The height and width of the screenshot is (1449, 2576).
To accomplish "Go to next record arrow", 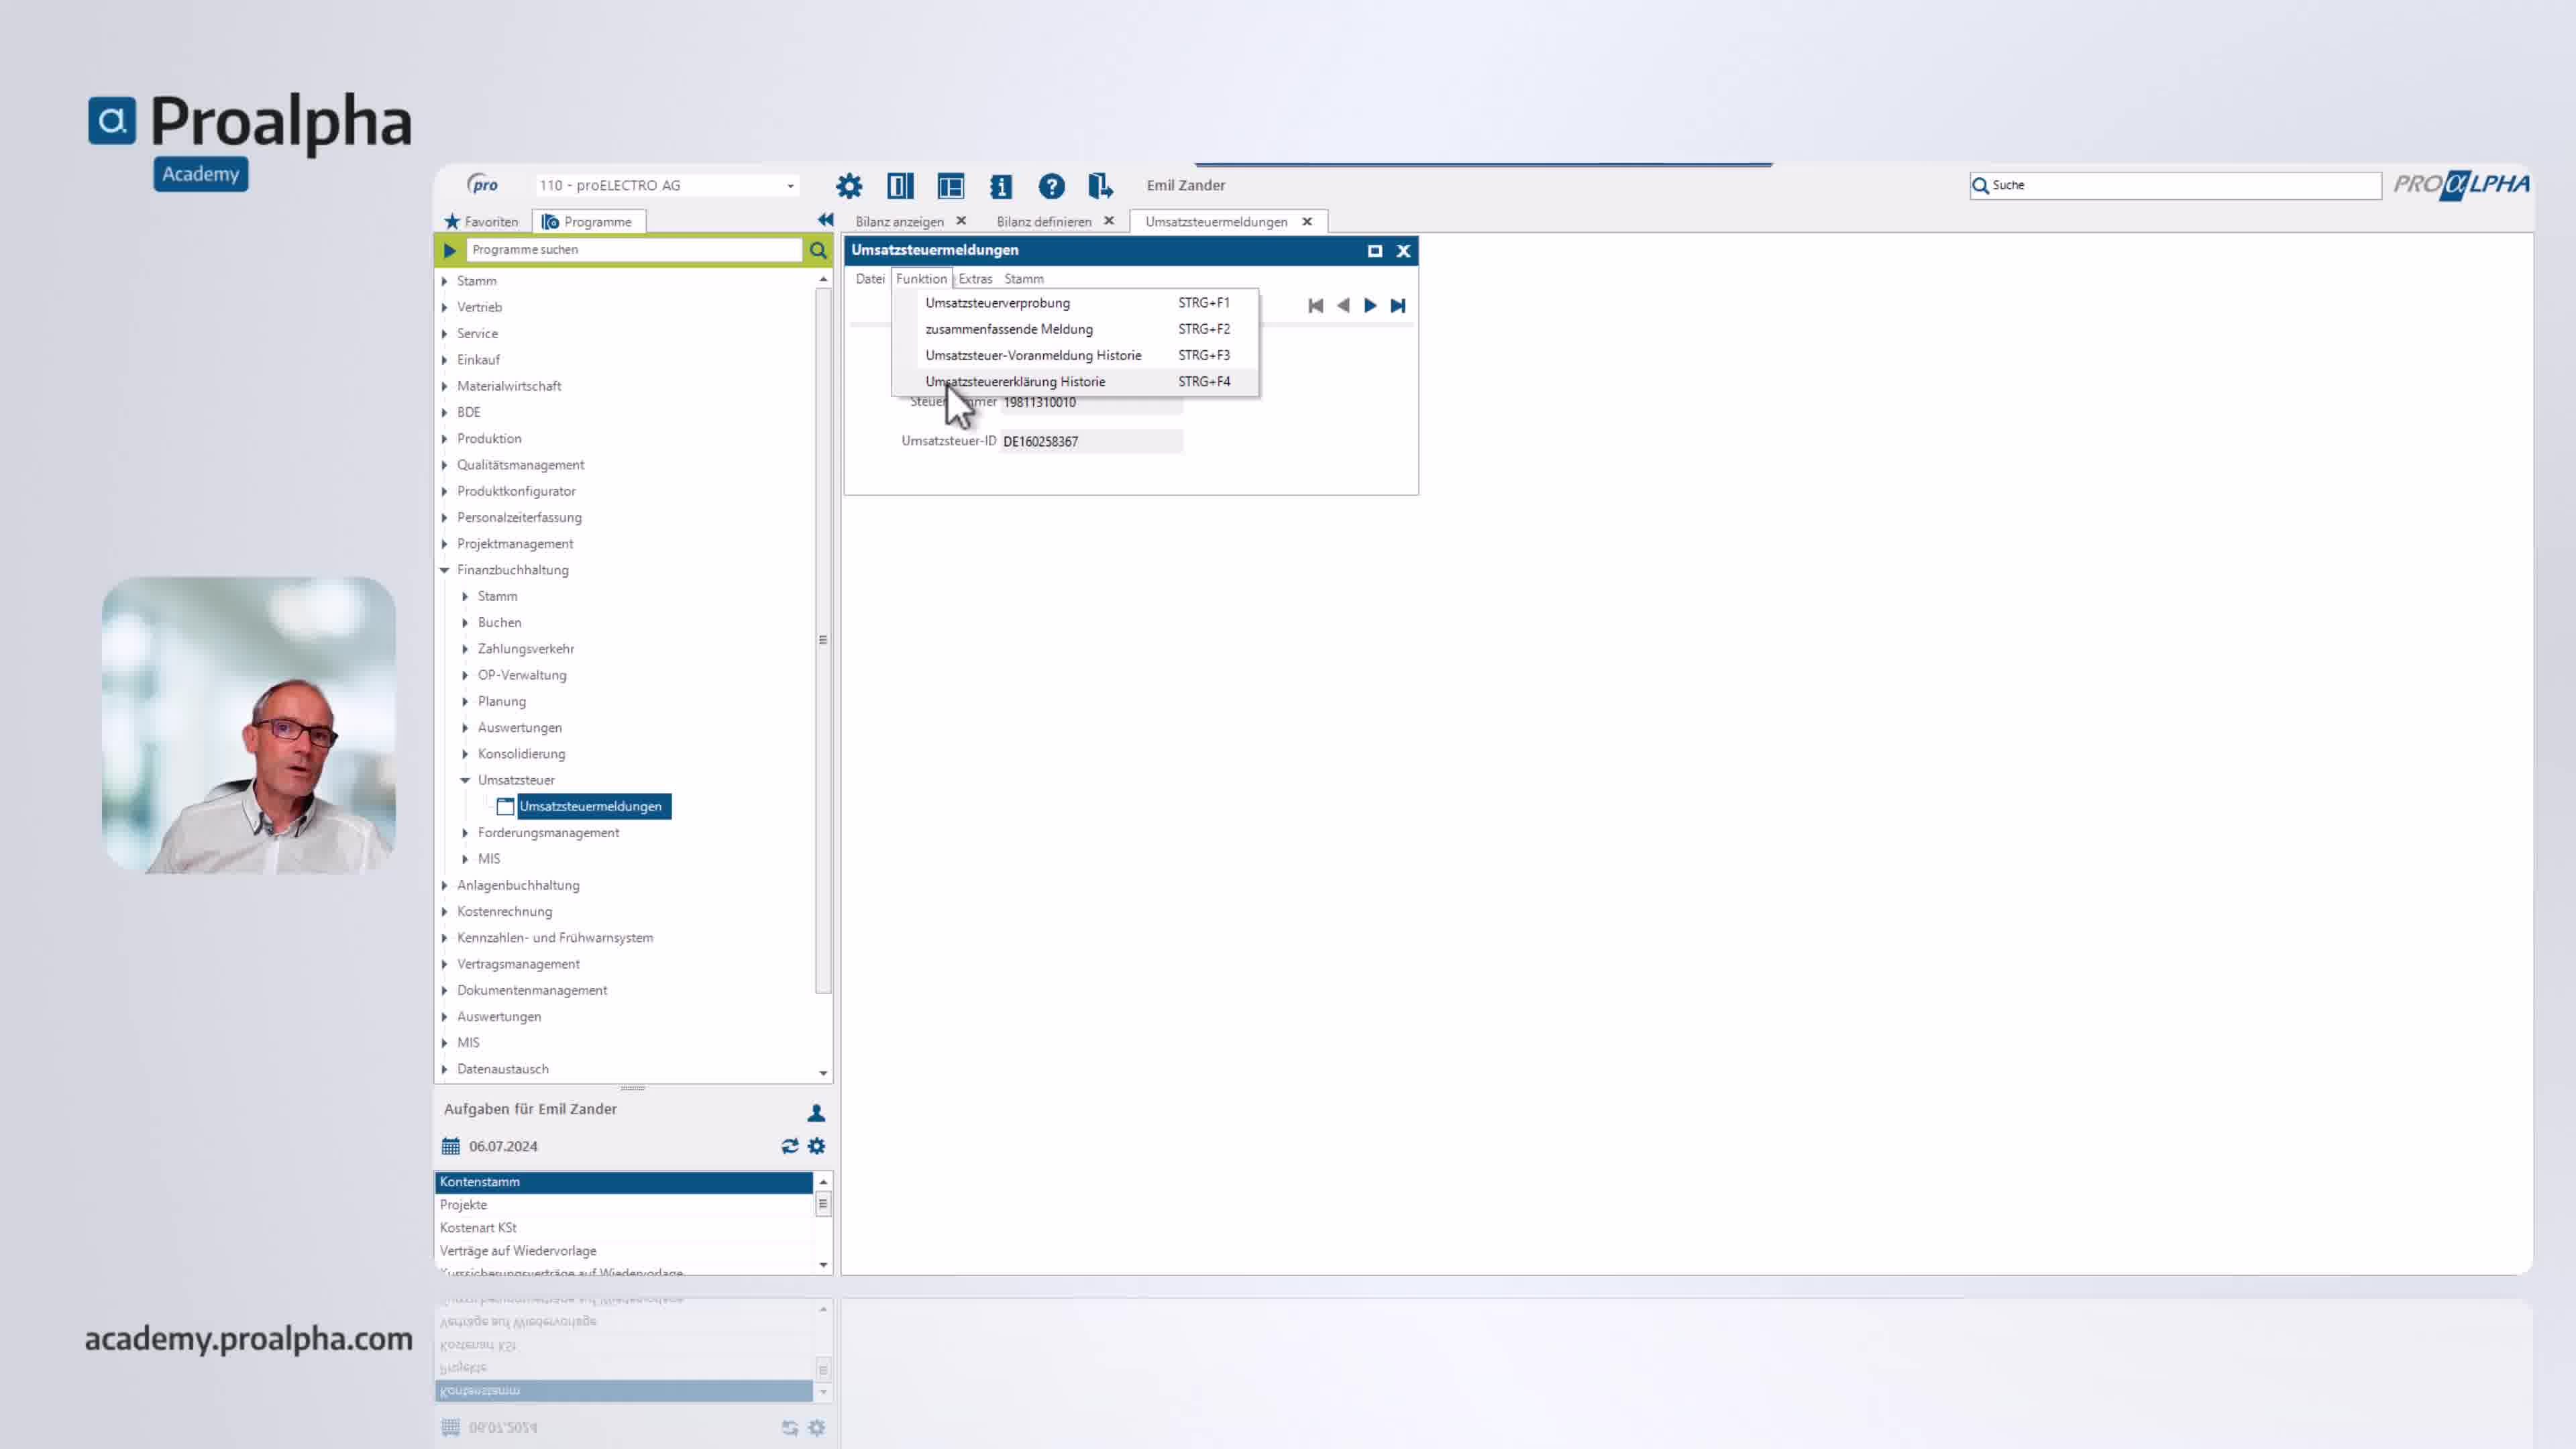I will point(1370,306).
